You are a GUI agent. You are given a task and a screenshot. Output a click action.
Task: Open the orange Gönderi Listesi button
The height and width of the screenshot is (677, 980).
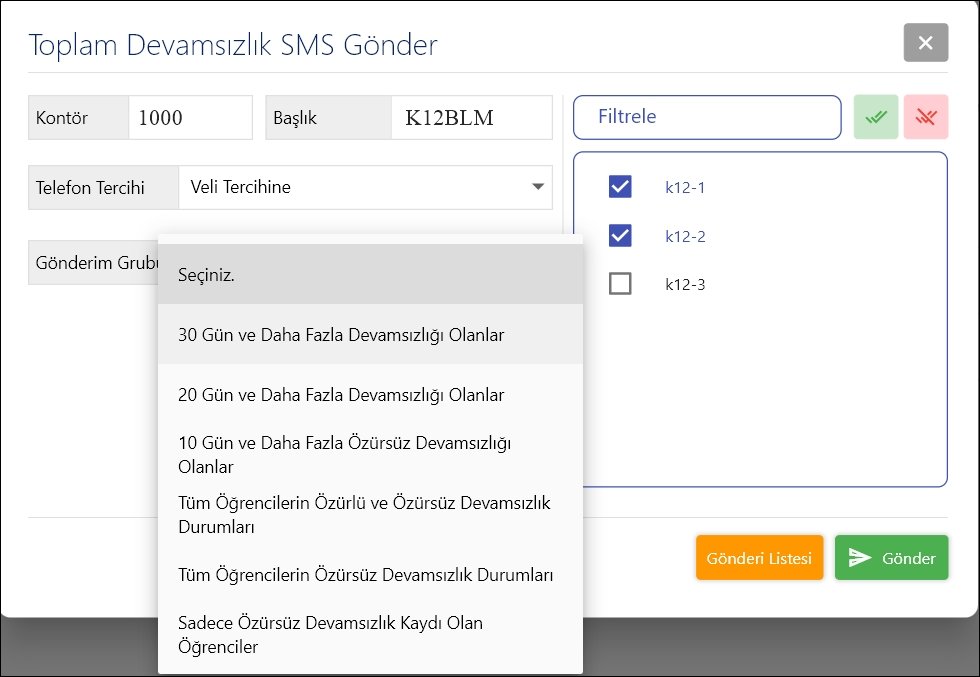pyautogui.click(x=759, y=558)
